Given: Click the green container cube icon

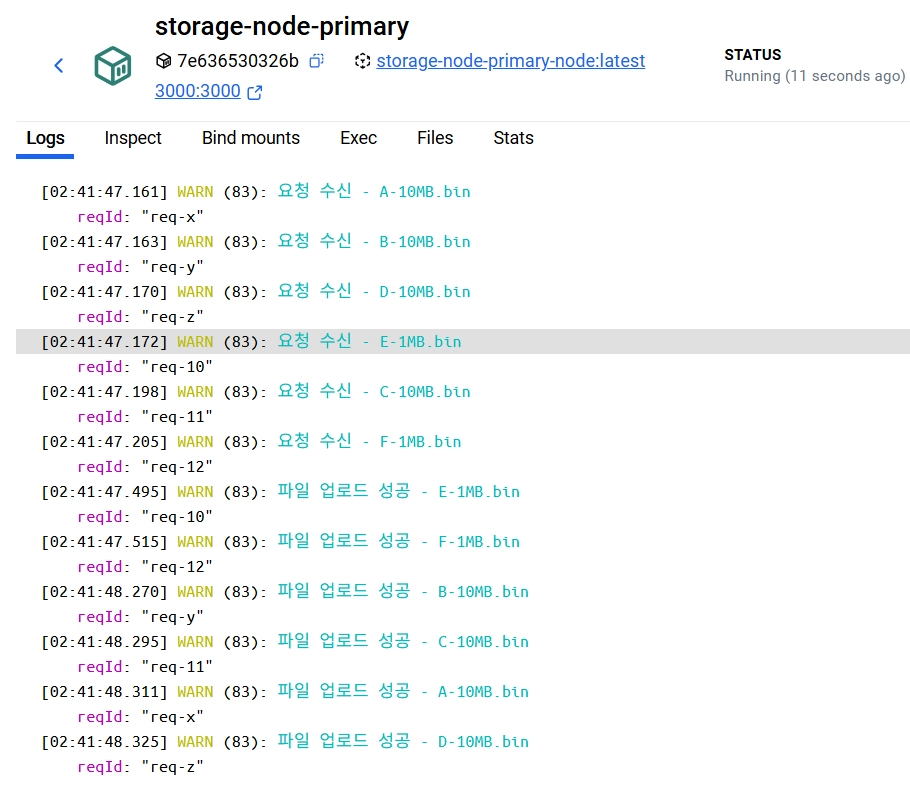Looking at the screenshot, I should (113, 66).
